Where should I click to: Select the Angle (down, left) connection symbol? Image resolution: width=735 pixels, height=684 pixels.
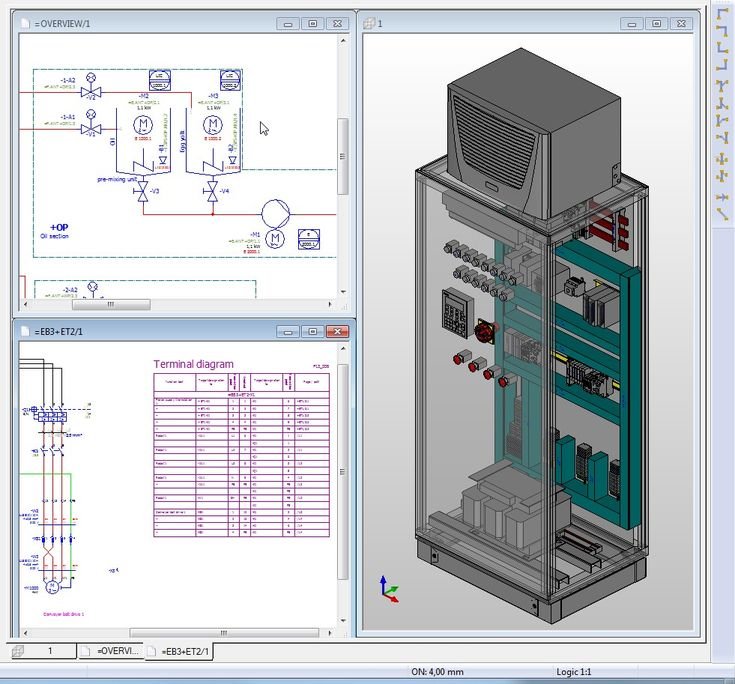coord(721,30)
